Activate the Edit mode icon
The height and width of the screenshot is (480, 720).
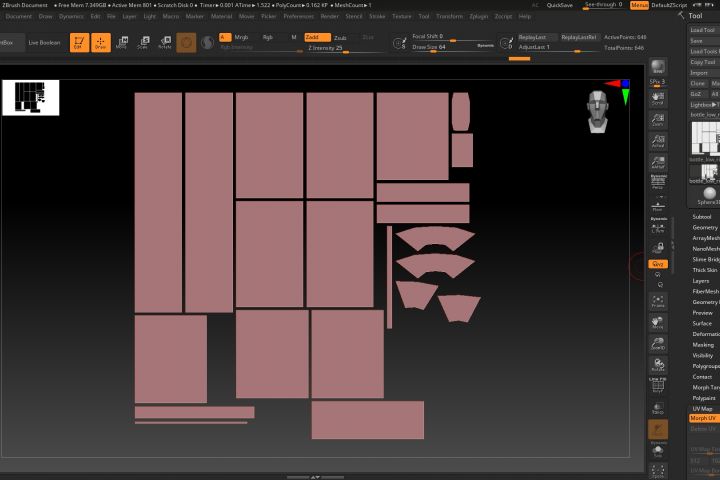79,42
